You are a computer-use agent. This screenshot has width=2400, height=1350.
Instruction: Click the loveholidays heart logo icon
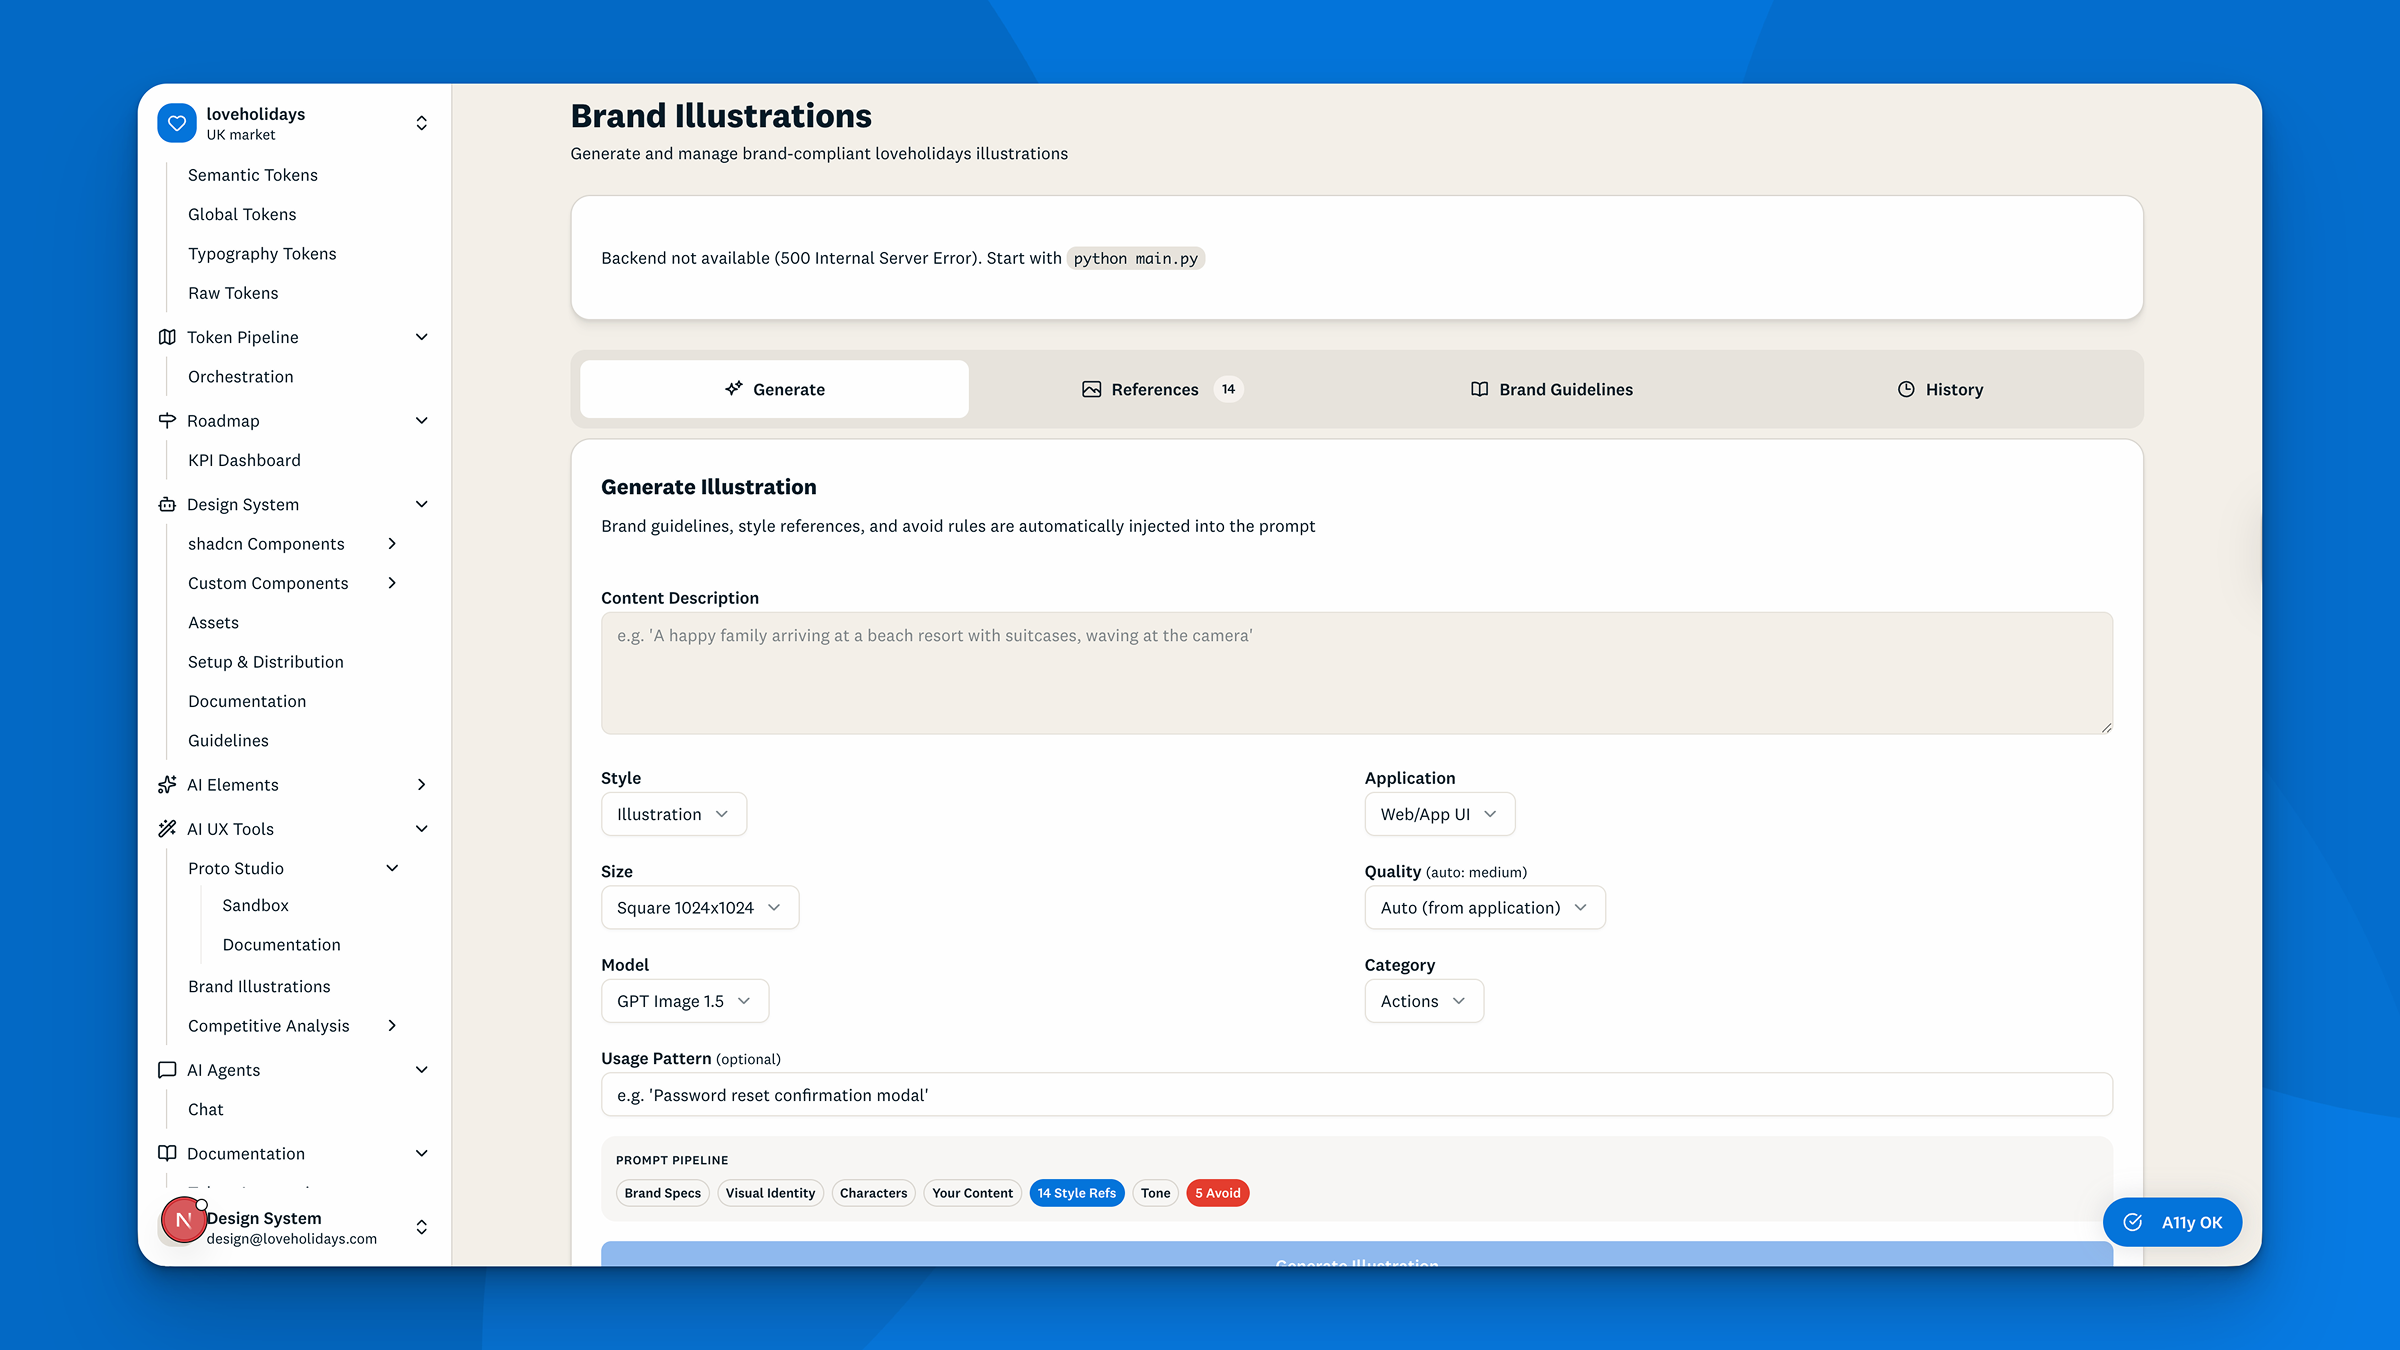(x=177, y=123)
